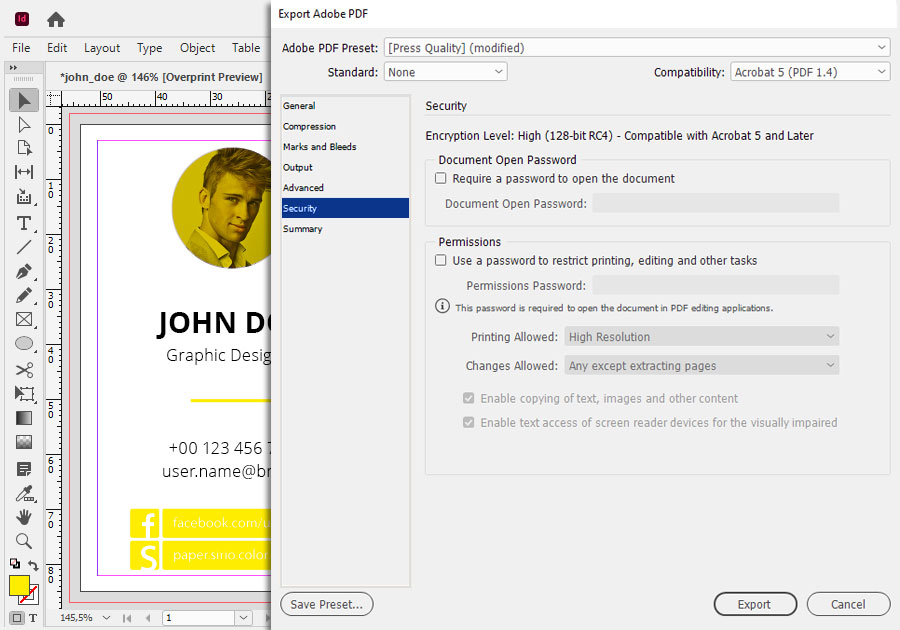Select the Hand tool

pos(24,517)
